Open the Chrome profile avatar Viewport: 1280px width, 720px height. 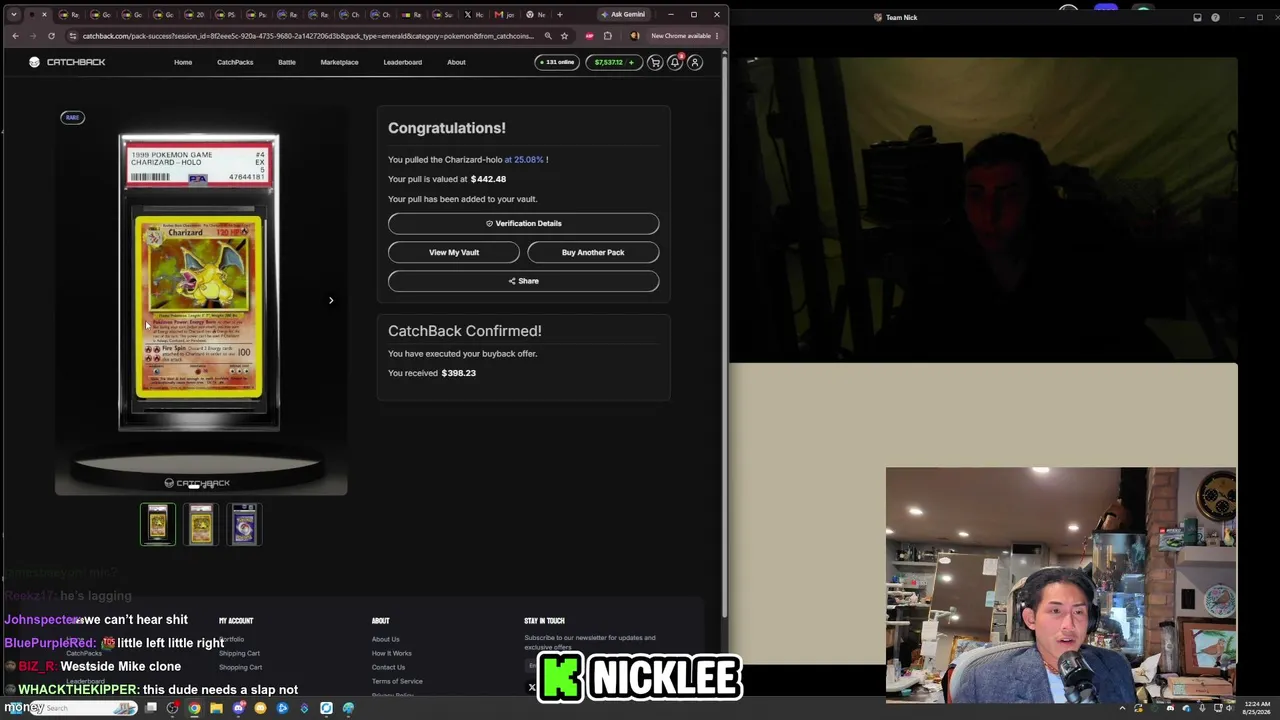point(634,36)
